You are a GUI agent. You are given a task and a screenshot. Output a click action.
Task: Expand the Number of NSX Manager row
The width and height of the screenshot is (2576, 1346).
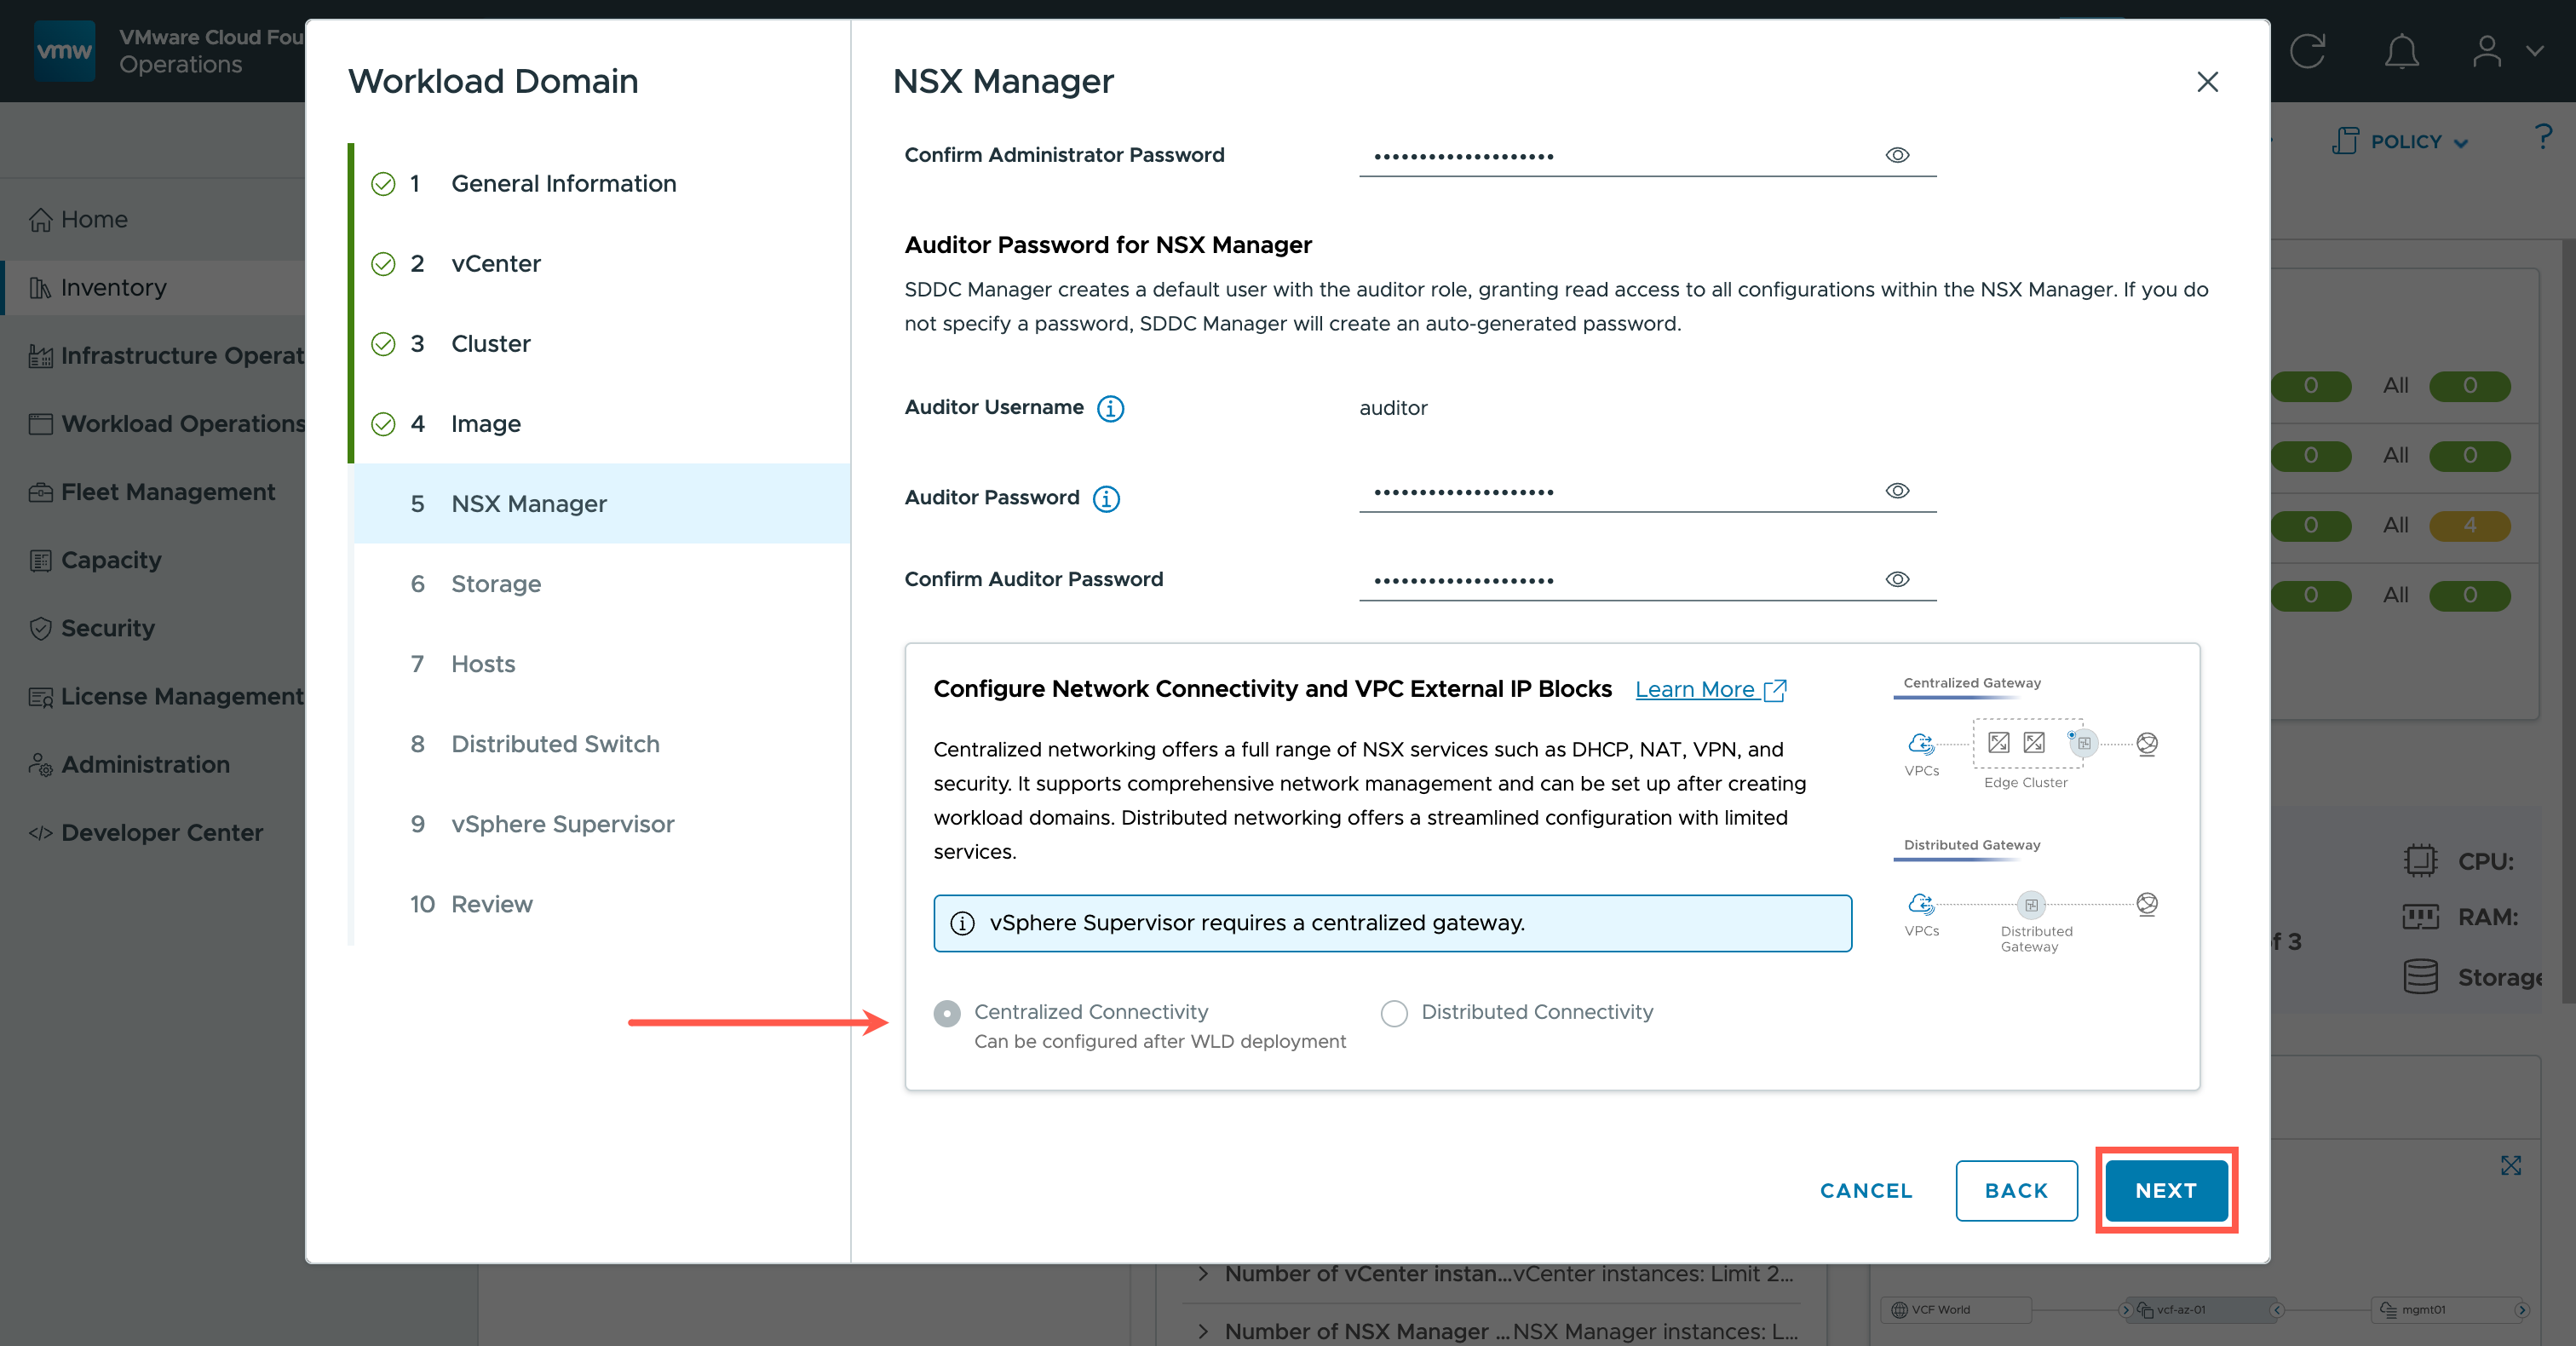(1203, 1331)
